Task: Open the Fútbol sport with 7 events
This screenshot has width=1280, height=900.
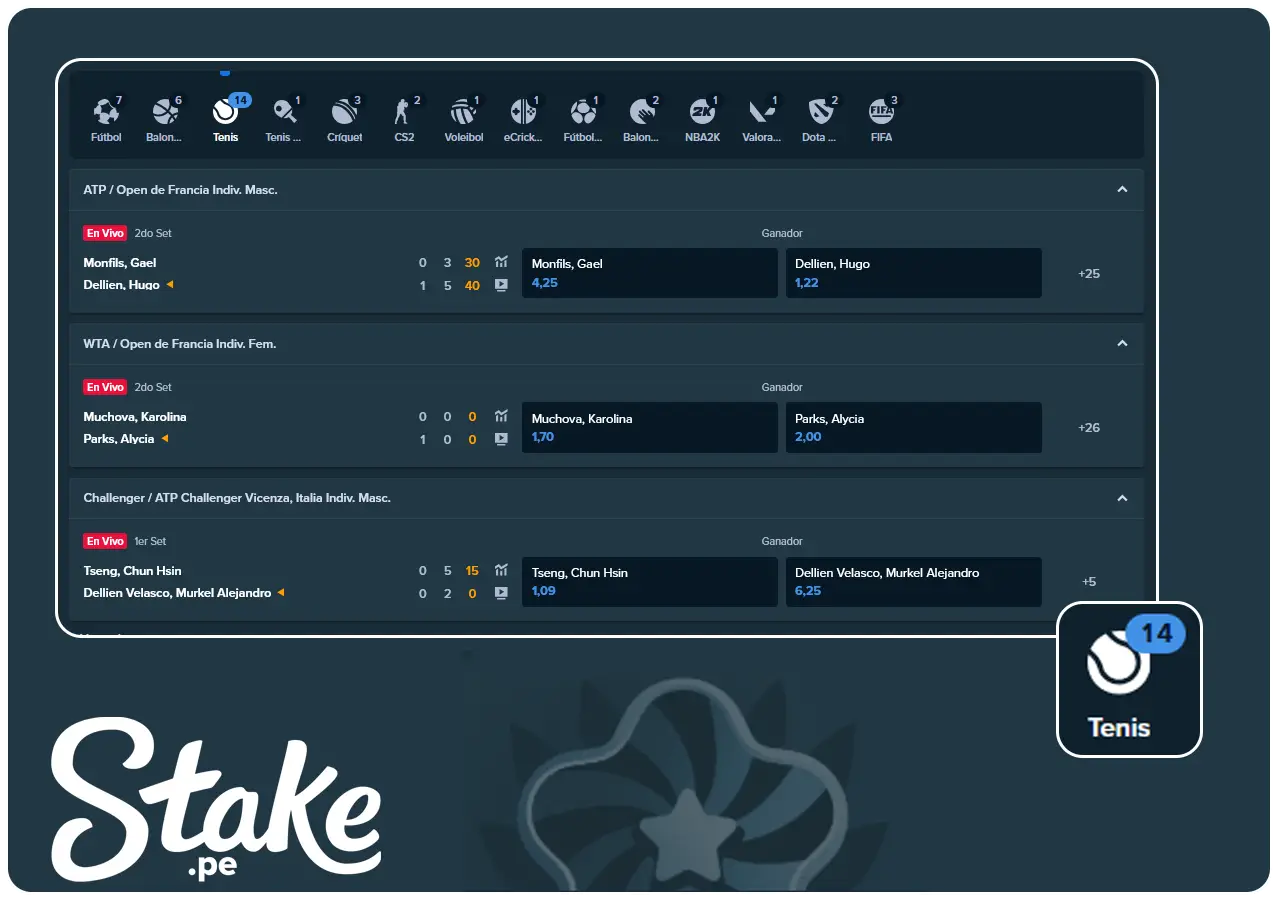Action: (106, 119)
